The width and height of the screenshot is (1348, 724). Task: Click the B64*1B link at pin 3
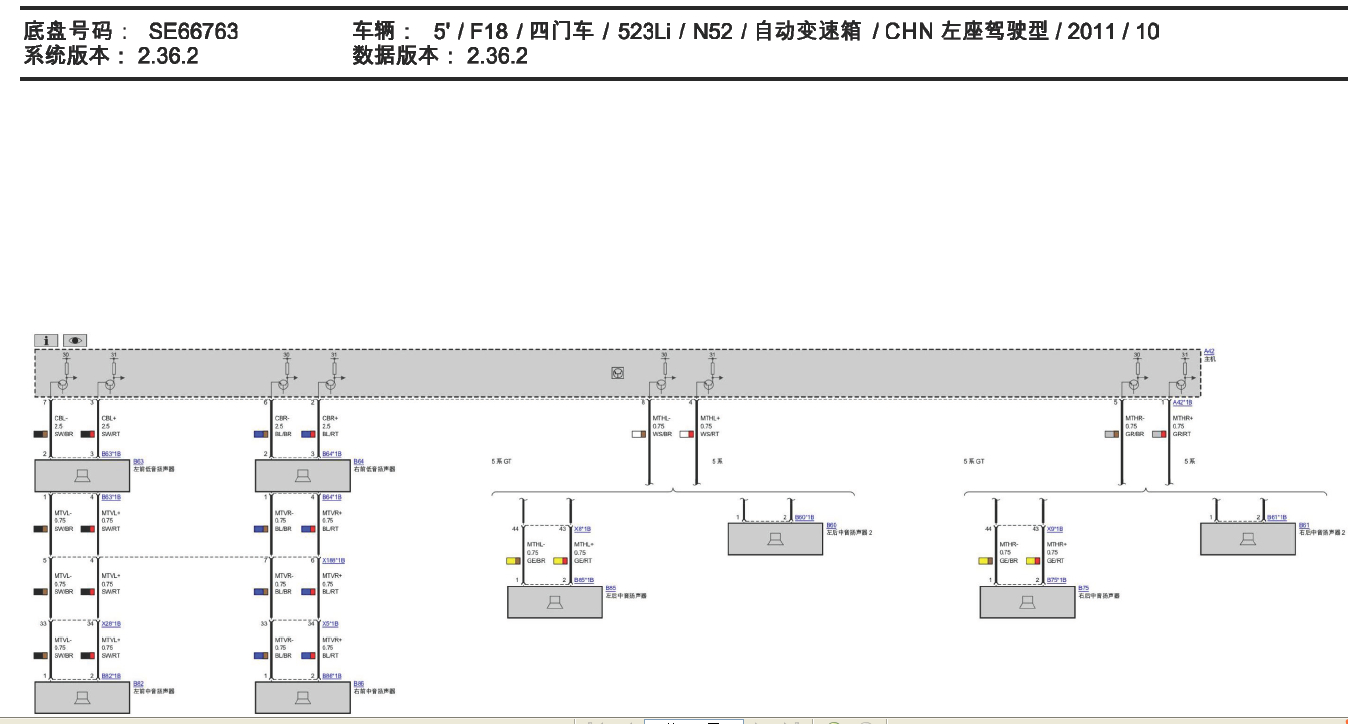click(331, 454)
